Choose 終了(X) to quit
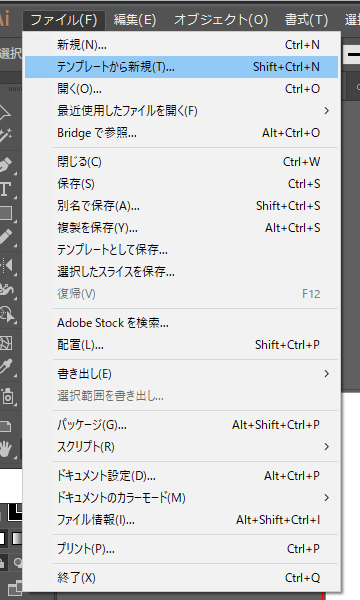This screenshot has width=360, height=600. (x=181, y=578)
